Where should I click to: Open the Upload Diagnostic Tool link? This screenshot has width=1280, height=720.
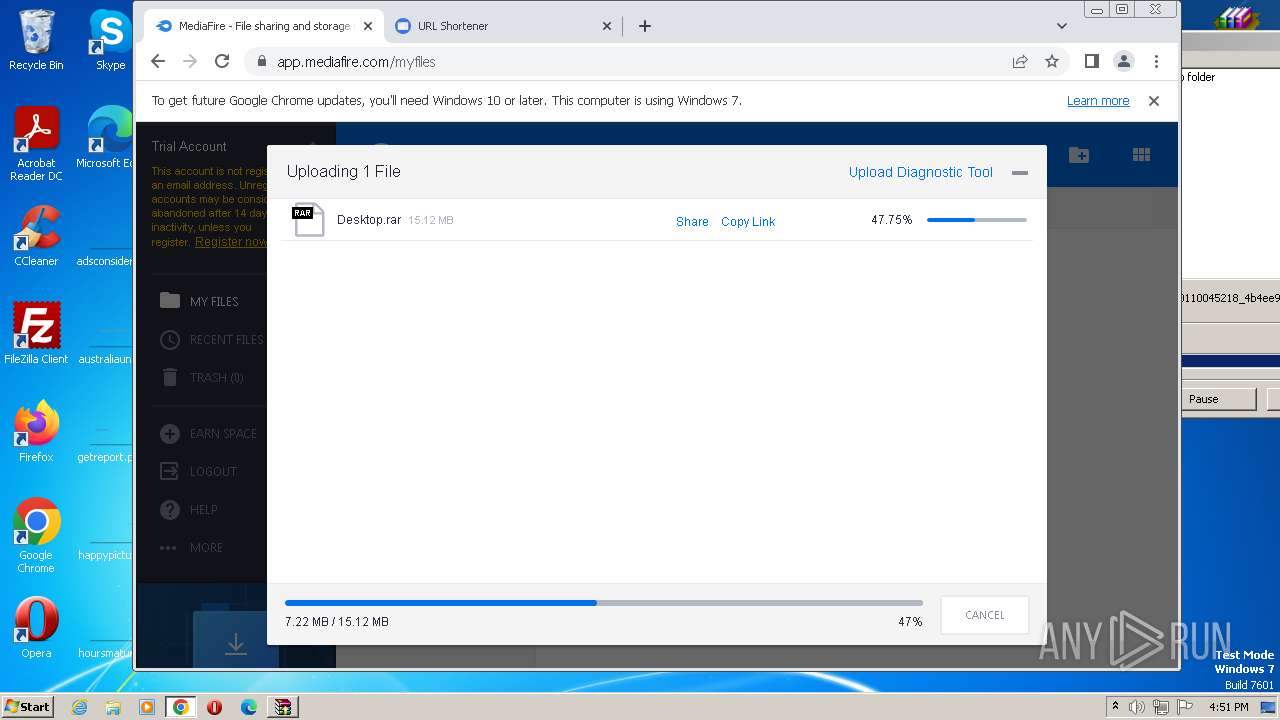920,172
